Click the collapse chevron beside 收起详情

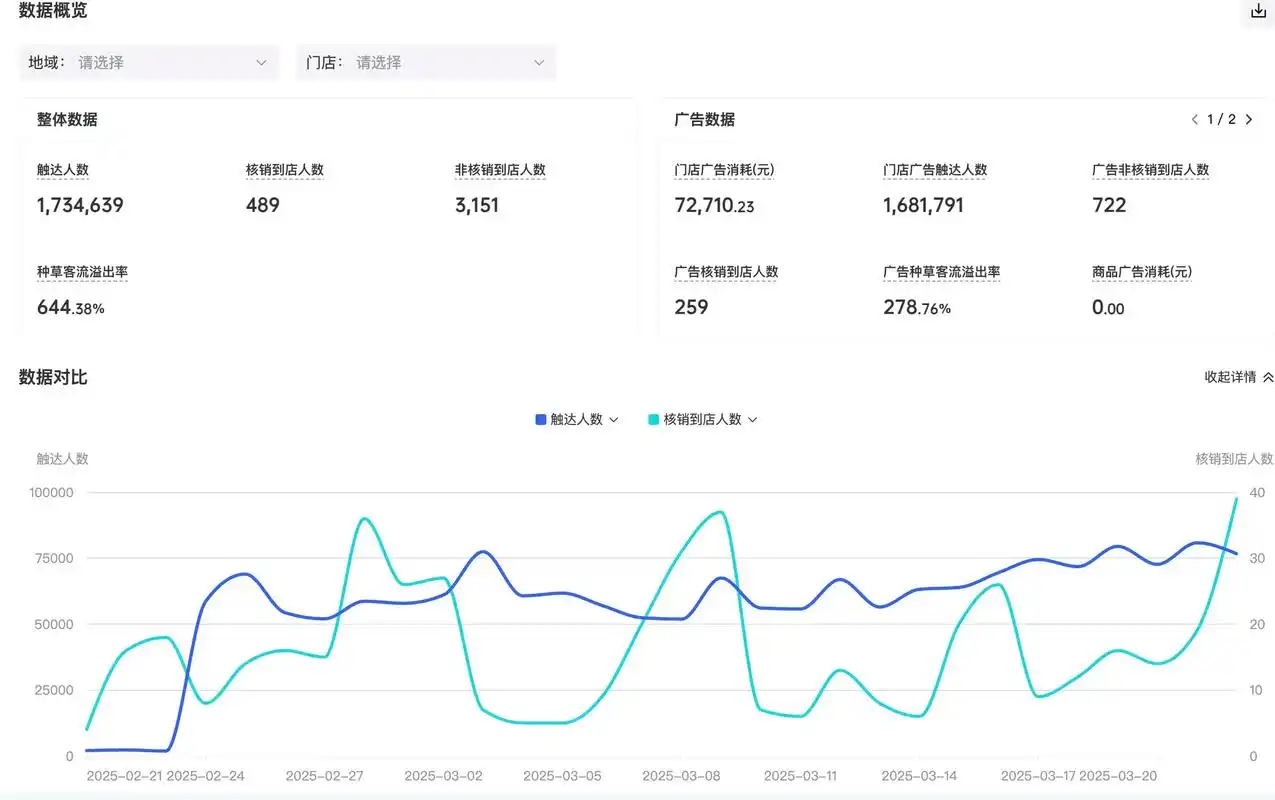[x=1267, y=377]
